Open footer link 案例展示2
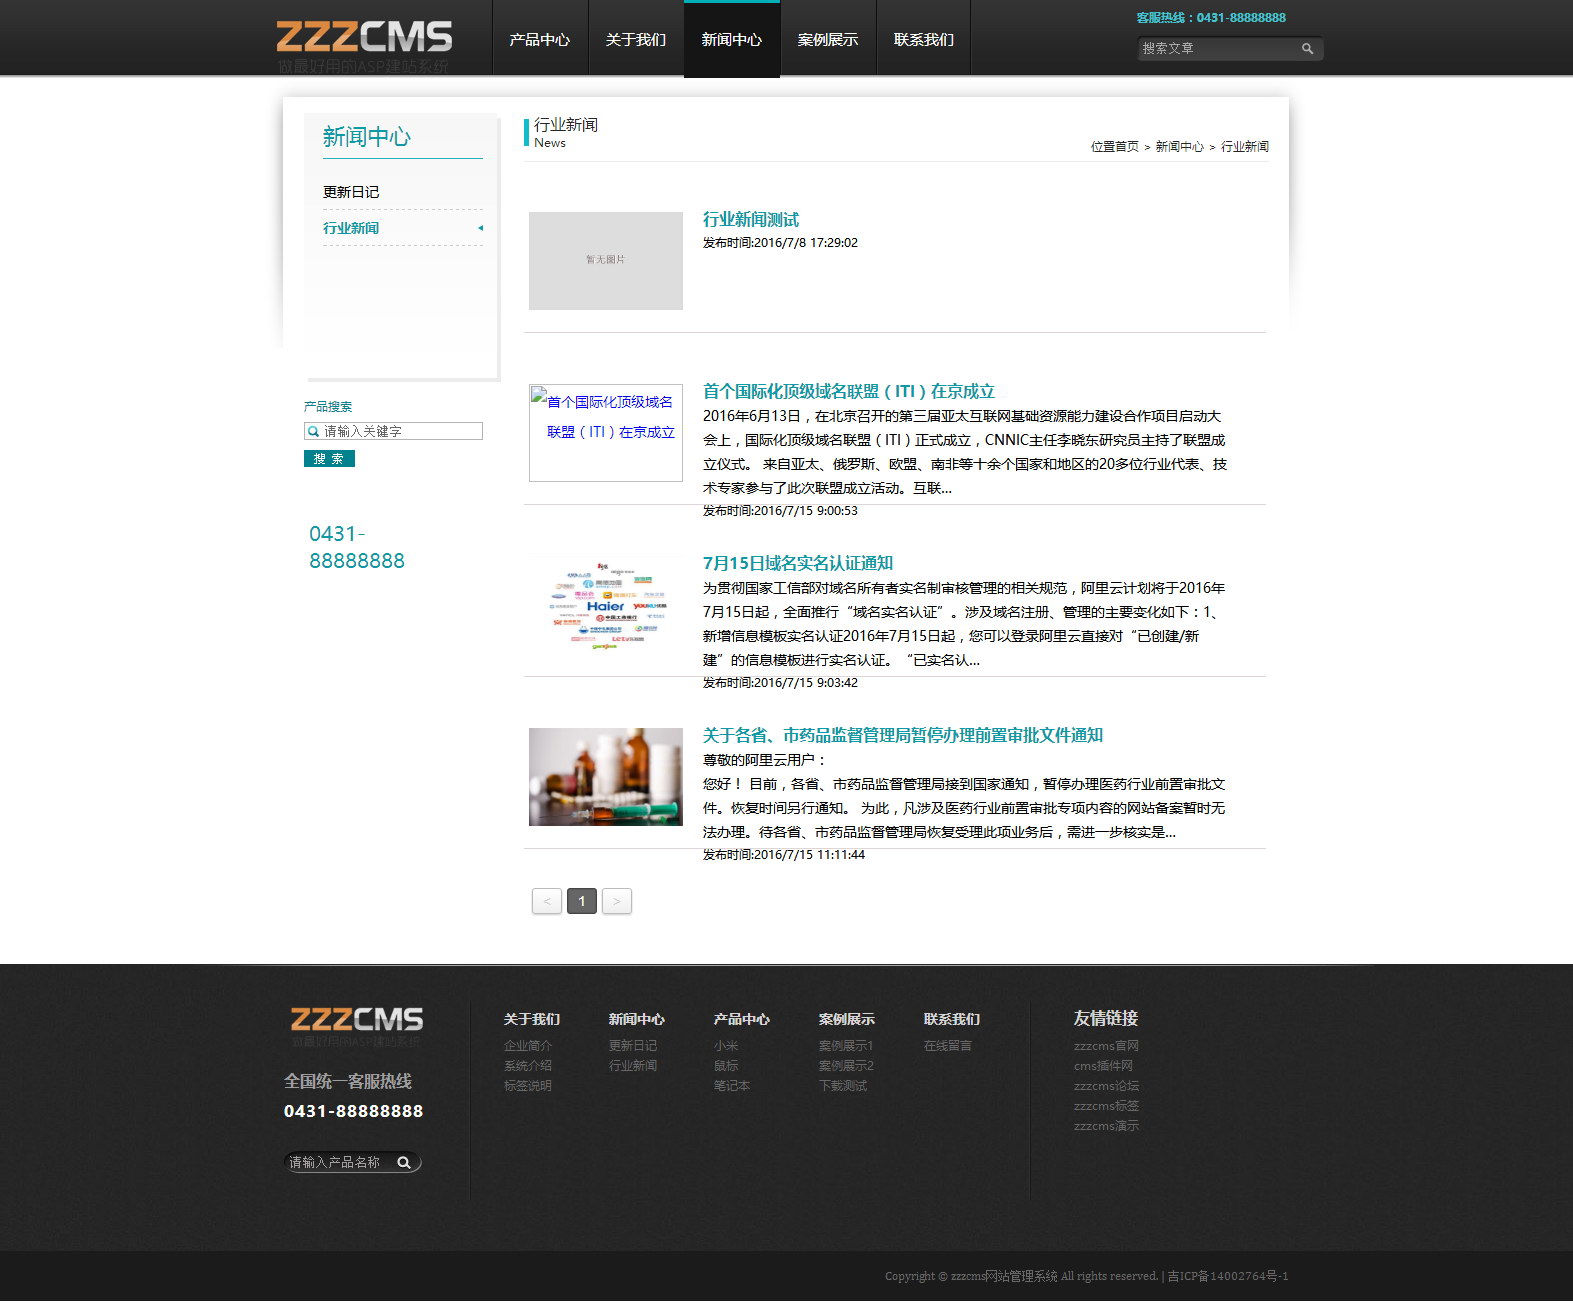1573x1316 pixels. 847,1066
